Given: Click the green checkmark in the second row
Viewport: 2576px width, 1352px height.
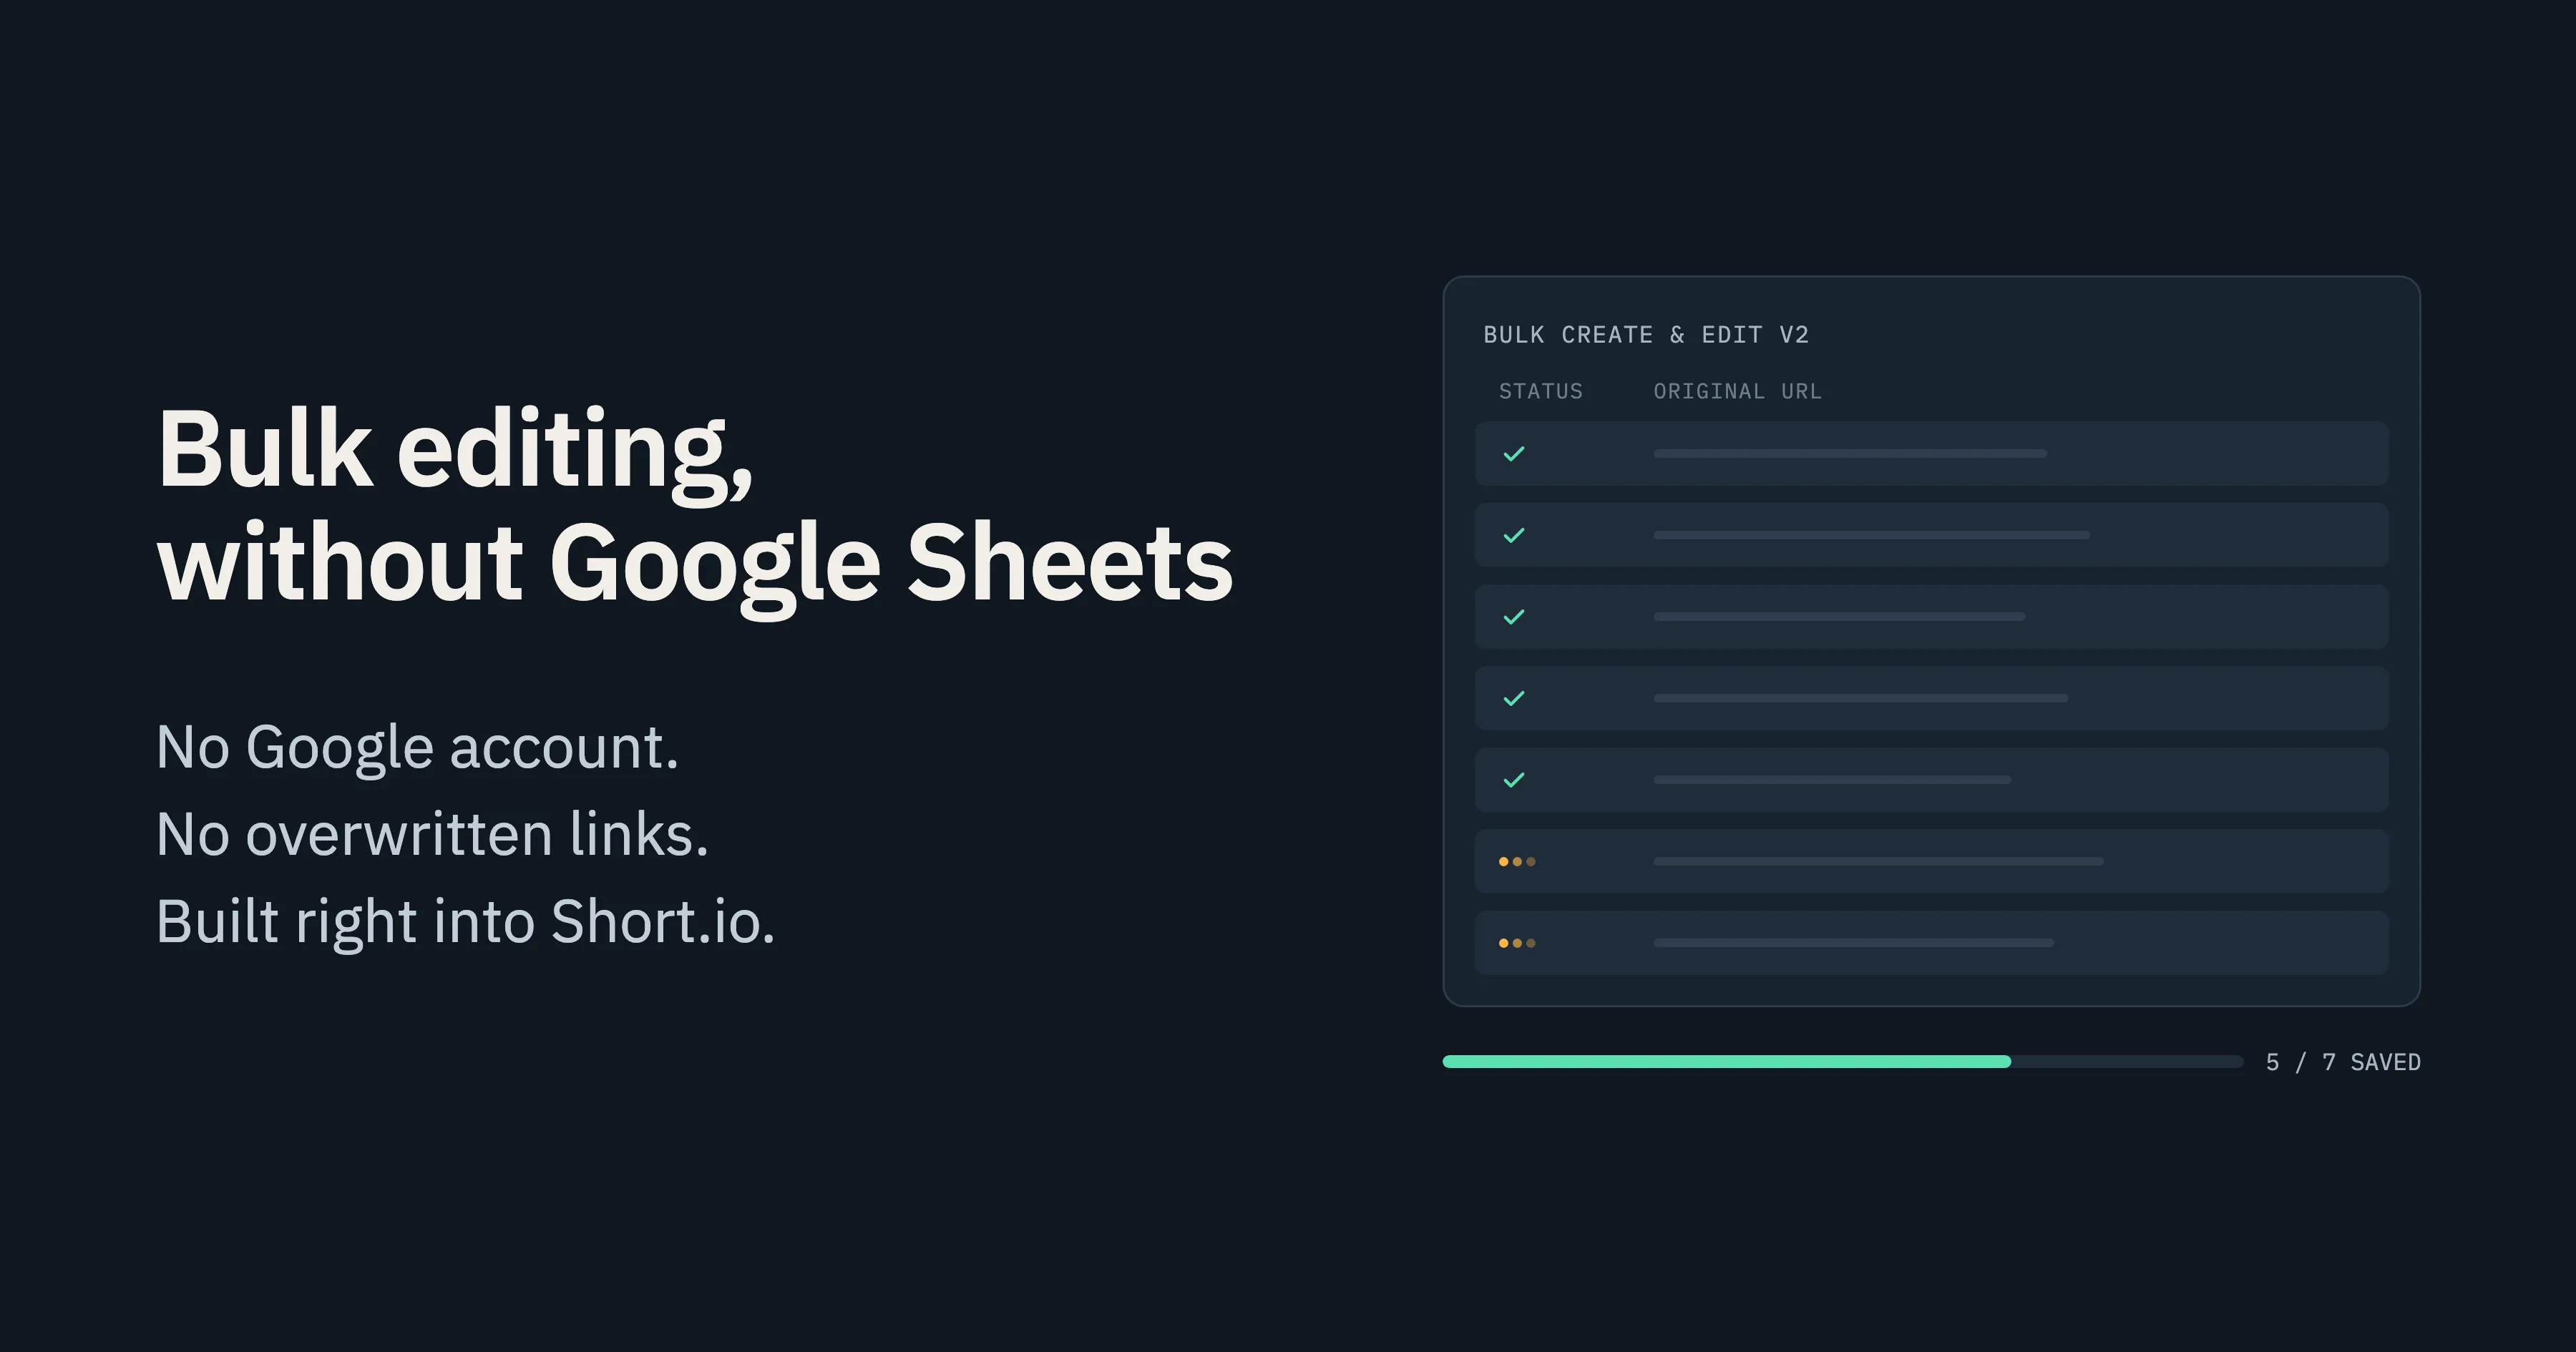Looking at the screenshot, I should (1514, 535).
